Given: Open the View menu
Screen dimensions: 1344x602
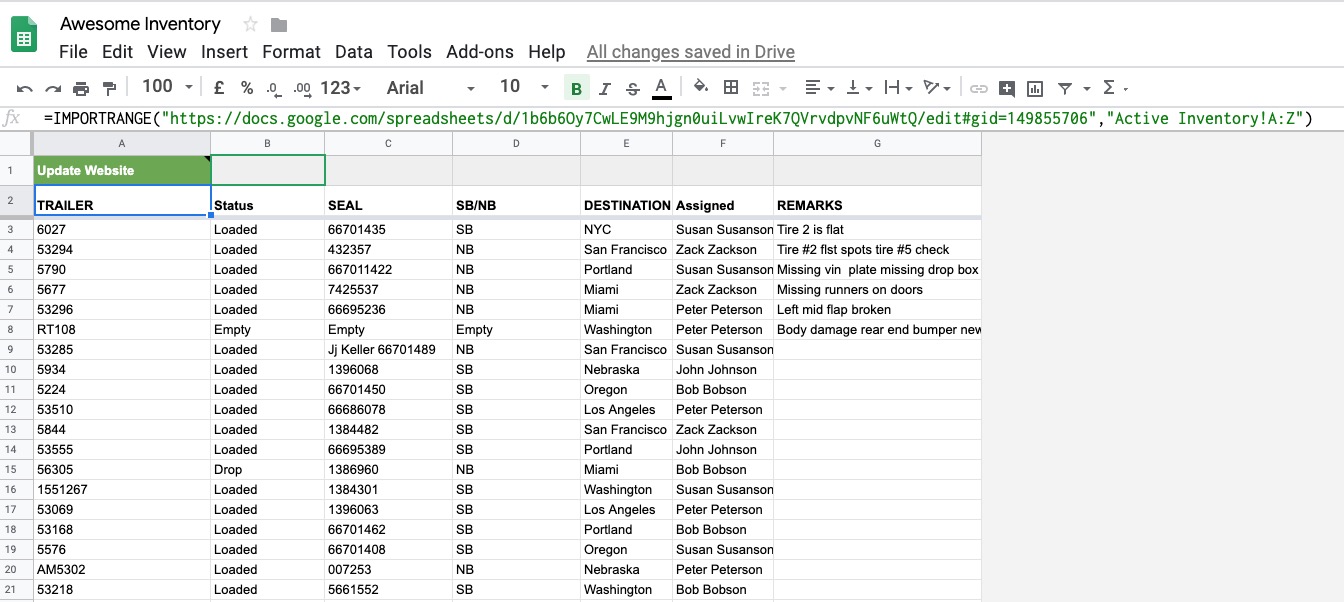Looking at the screenshot, I should tap(167, 52).
